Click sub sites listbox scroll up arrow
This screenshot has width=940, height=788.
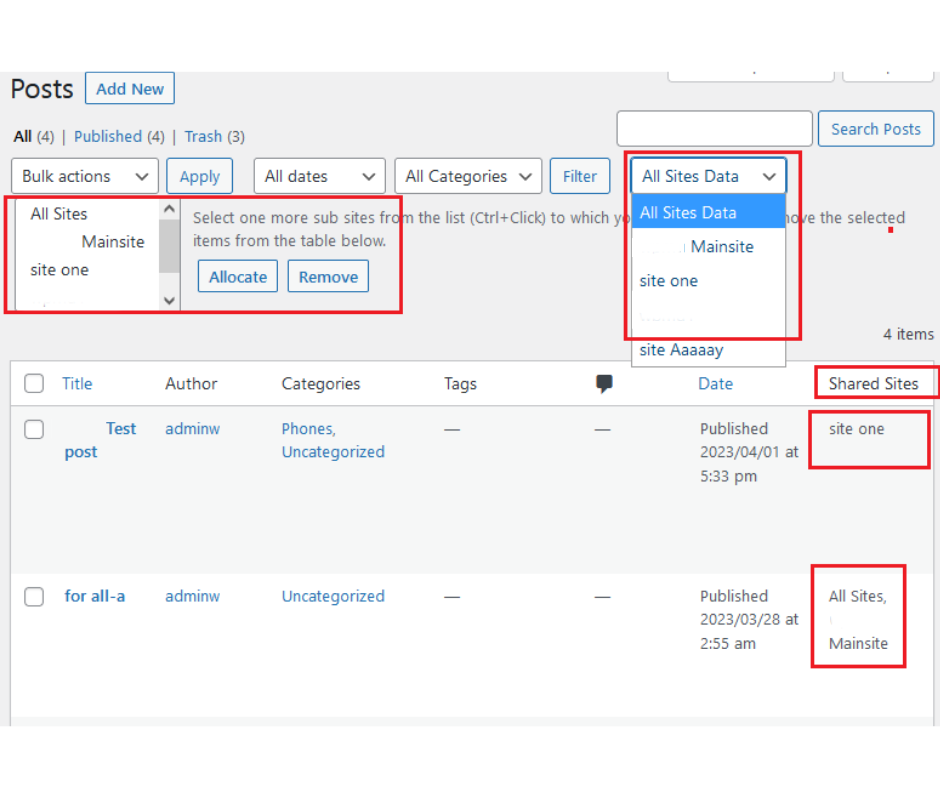point(170,209)
